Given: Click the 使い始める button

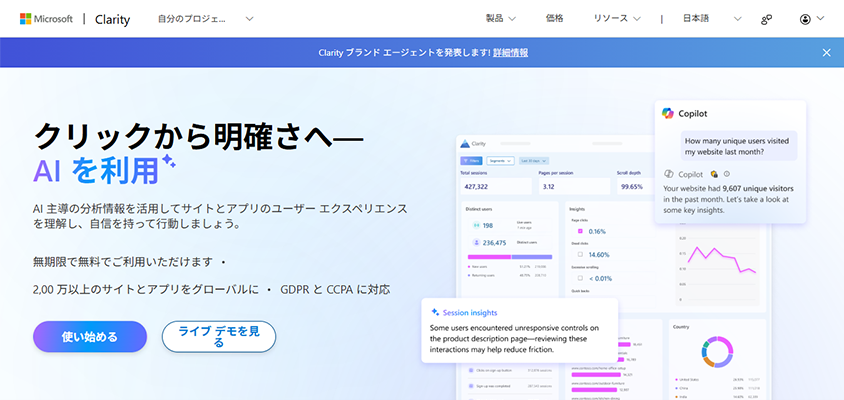Looking at the screenshot, I should 90,337.
